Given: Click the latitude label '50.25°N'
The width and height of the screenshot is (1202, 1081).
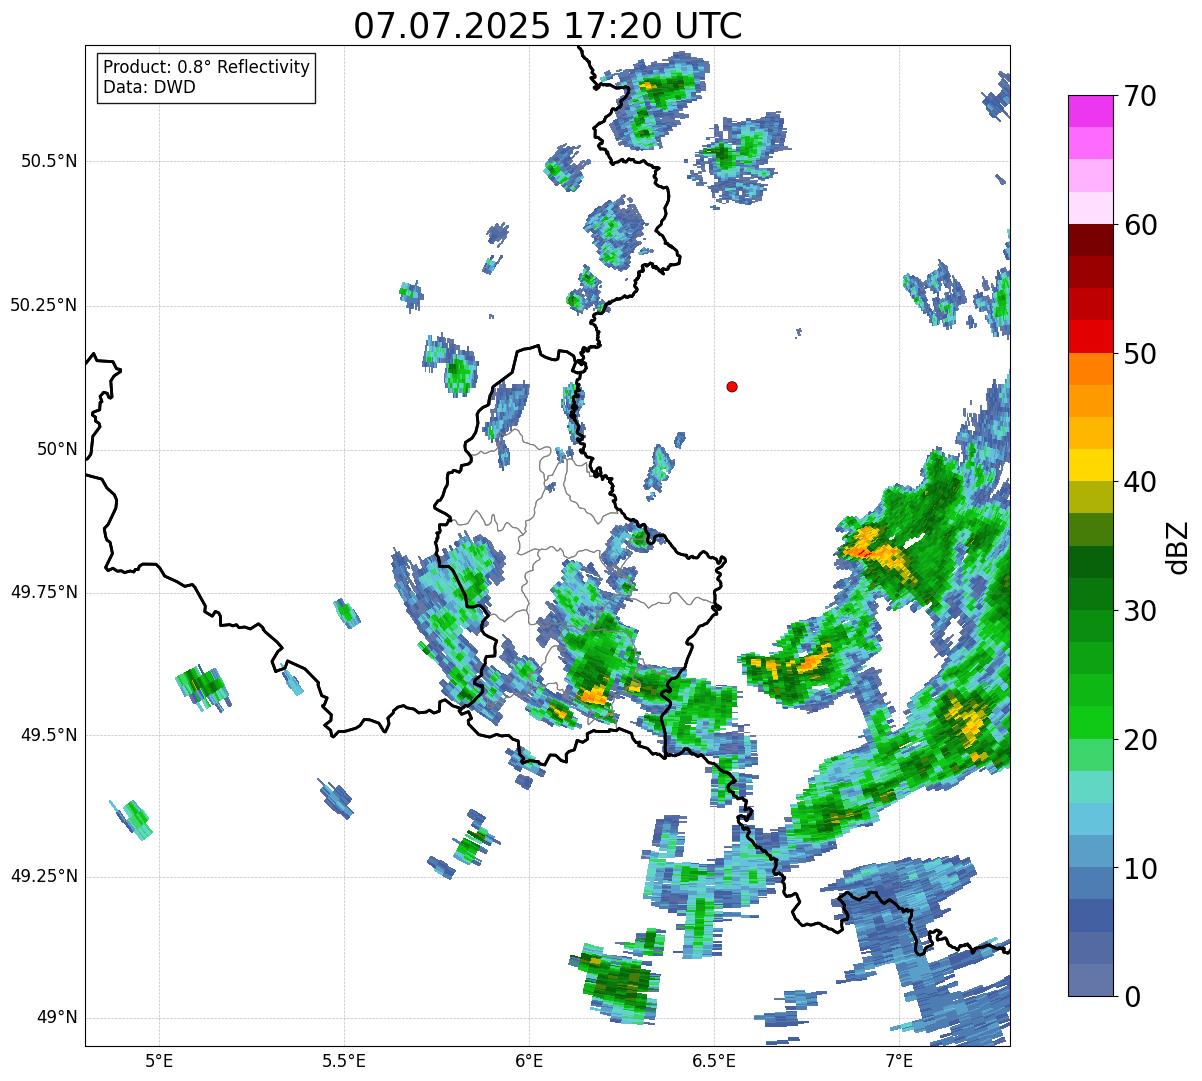Looking at the screenshot, I should point(44,305).
